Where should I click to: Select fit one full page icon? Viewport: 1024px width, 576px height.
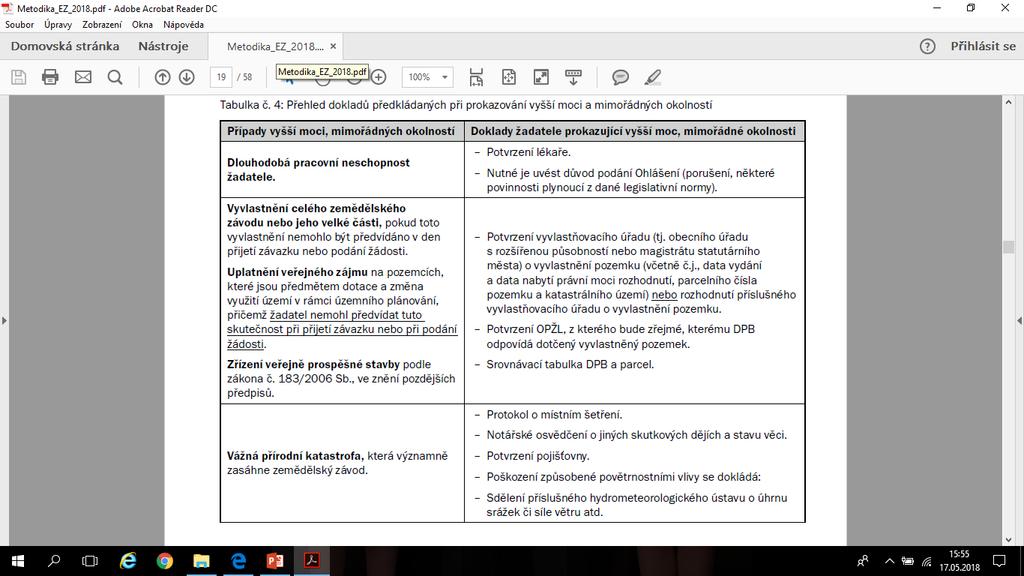tap(509, 77)
